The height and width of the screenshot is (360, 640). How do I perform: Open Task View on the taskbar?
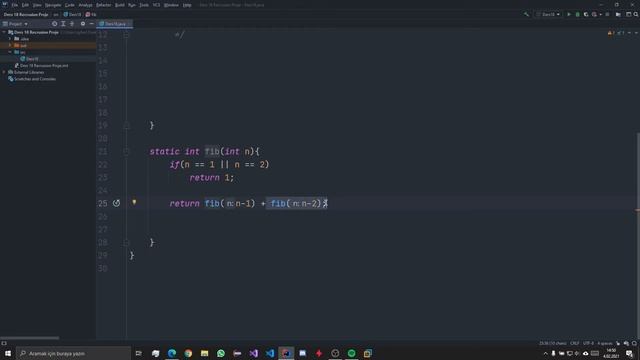coord(138,353)
